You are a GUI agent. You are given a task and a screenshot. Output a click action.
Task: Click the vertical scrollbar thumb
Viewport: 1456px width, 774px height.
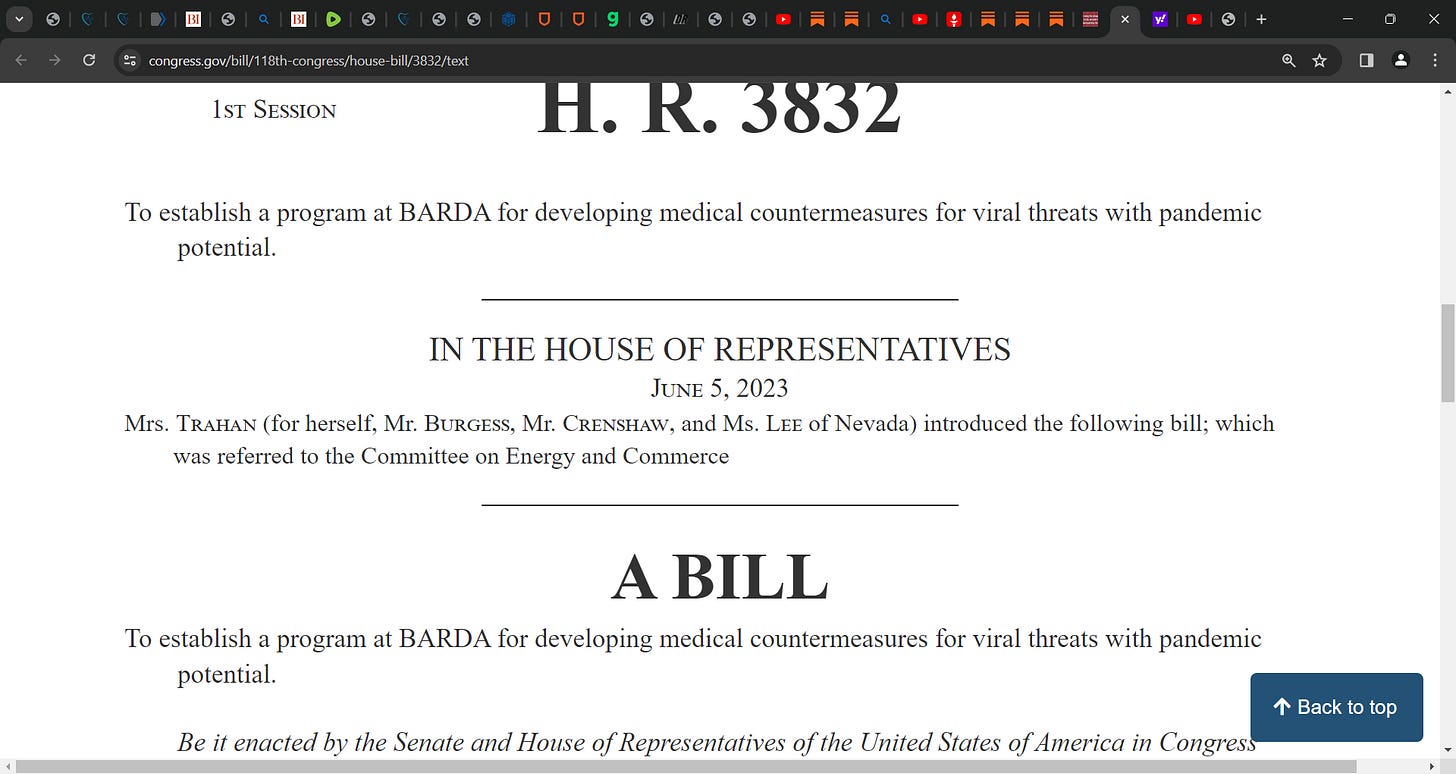(x=1447, y=353)
